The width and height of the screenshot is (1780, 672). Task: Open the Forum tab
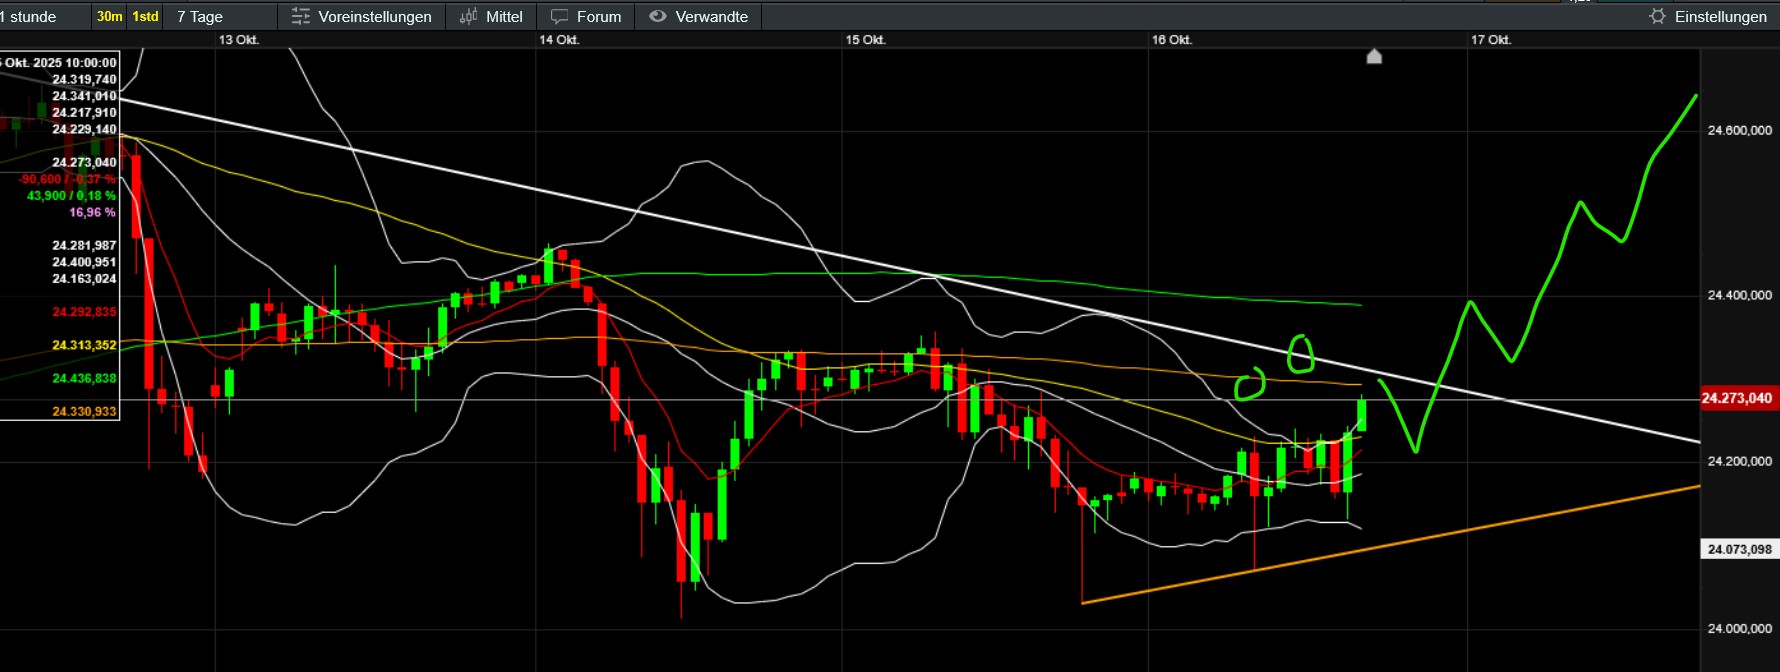[598, 17]
